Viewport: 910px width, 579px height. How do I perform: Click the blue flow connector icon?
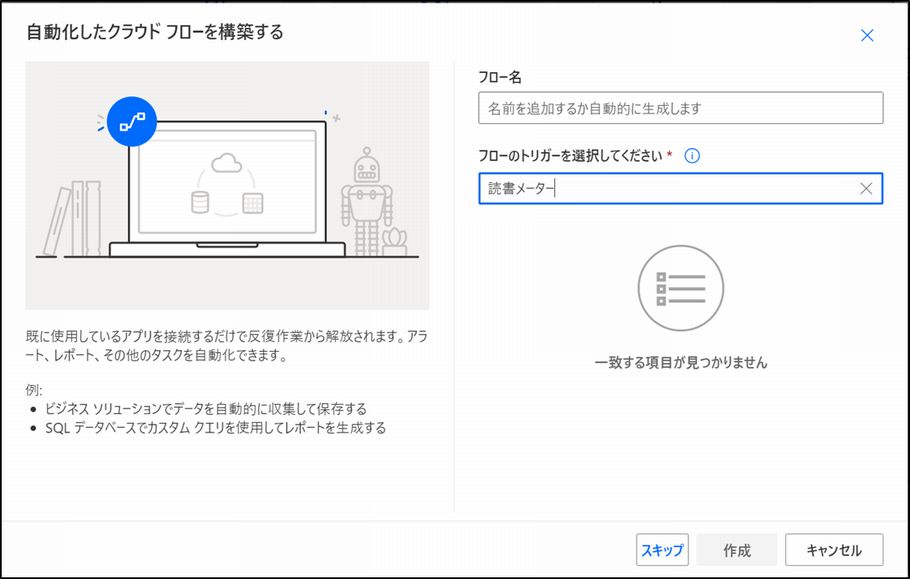pos(132,121)
